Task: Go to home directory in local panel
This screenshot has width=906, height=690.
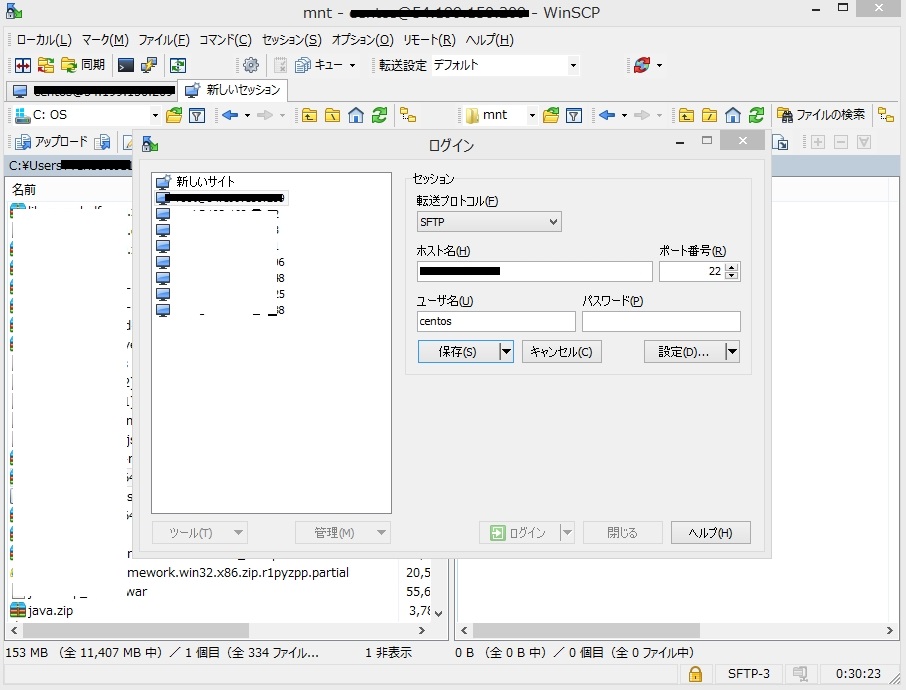Action: (356, 116)
